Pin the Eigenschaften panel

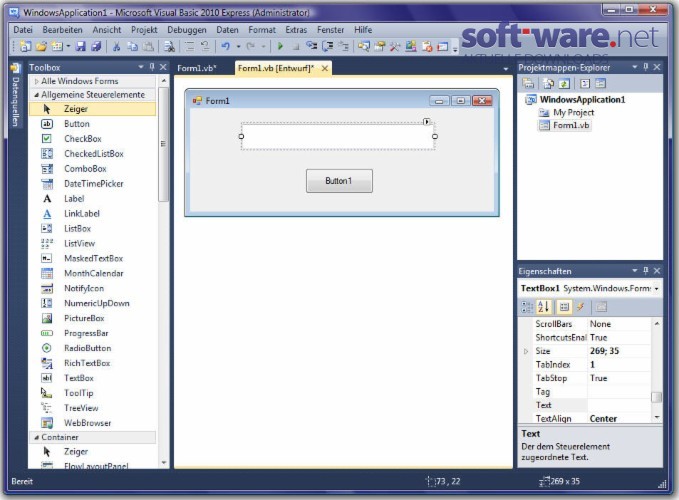646,271
